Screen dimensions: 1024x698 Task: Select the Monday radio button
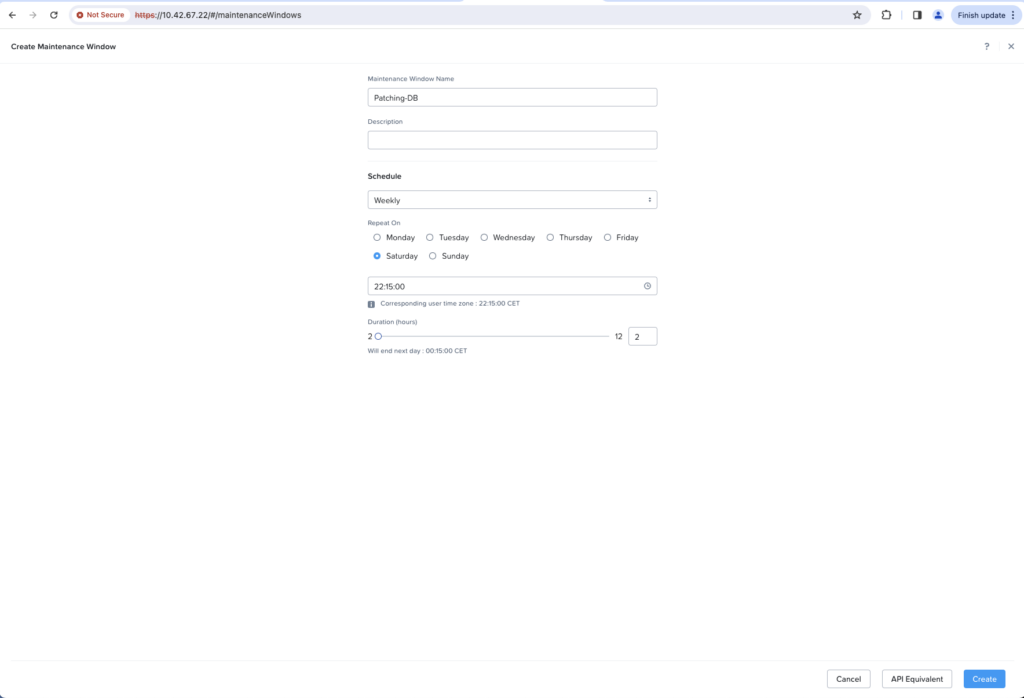[377, 238]
